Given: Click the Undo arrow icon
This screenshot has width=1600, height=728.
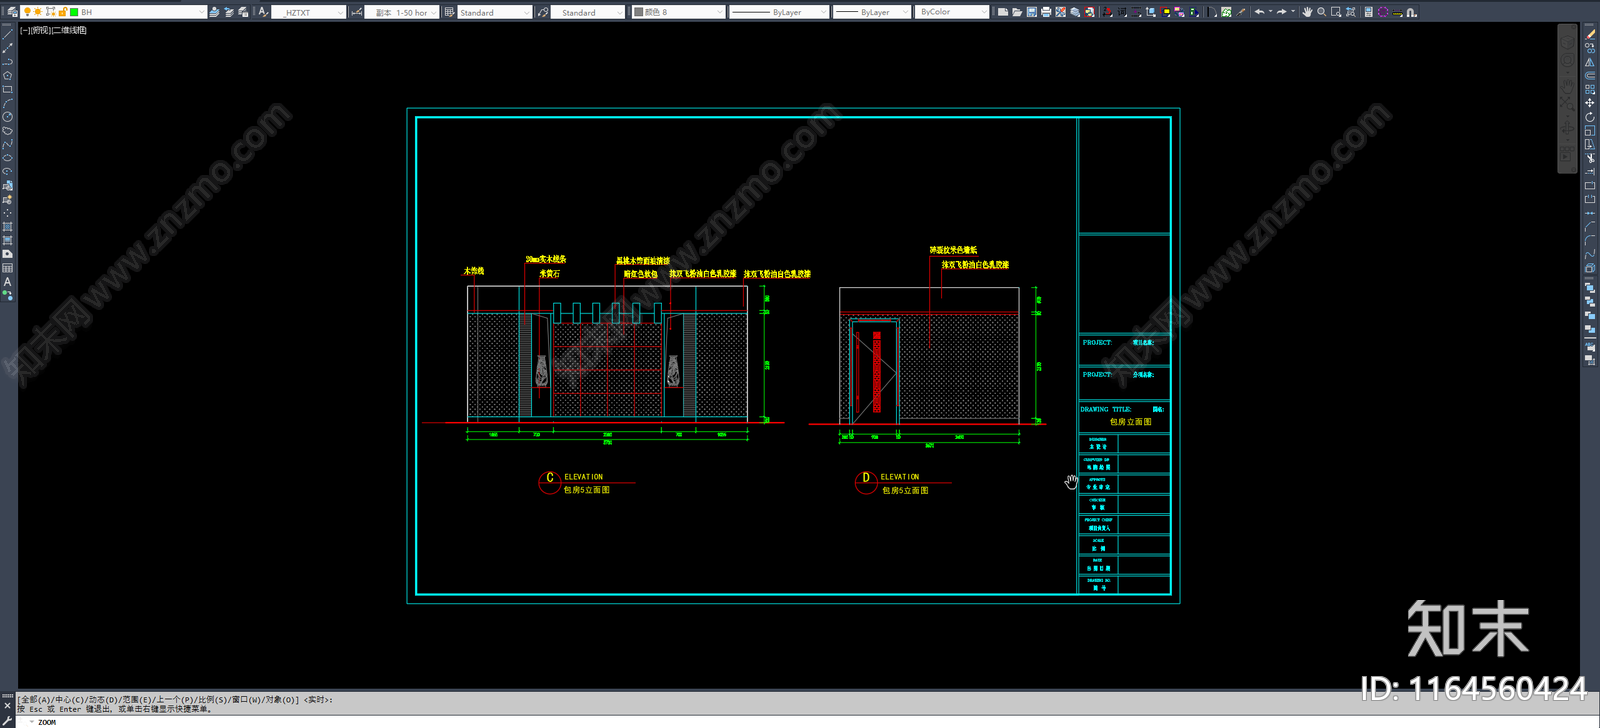Looking at the screenshot, I should coord(1259,12).
